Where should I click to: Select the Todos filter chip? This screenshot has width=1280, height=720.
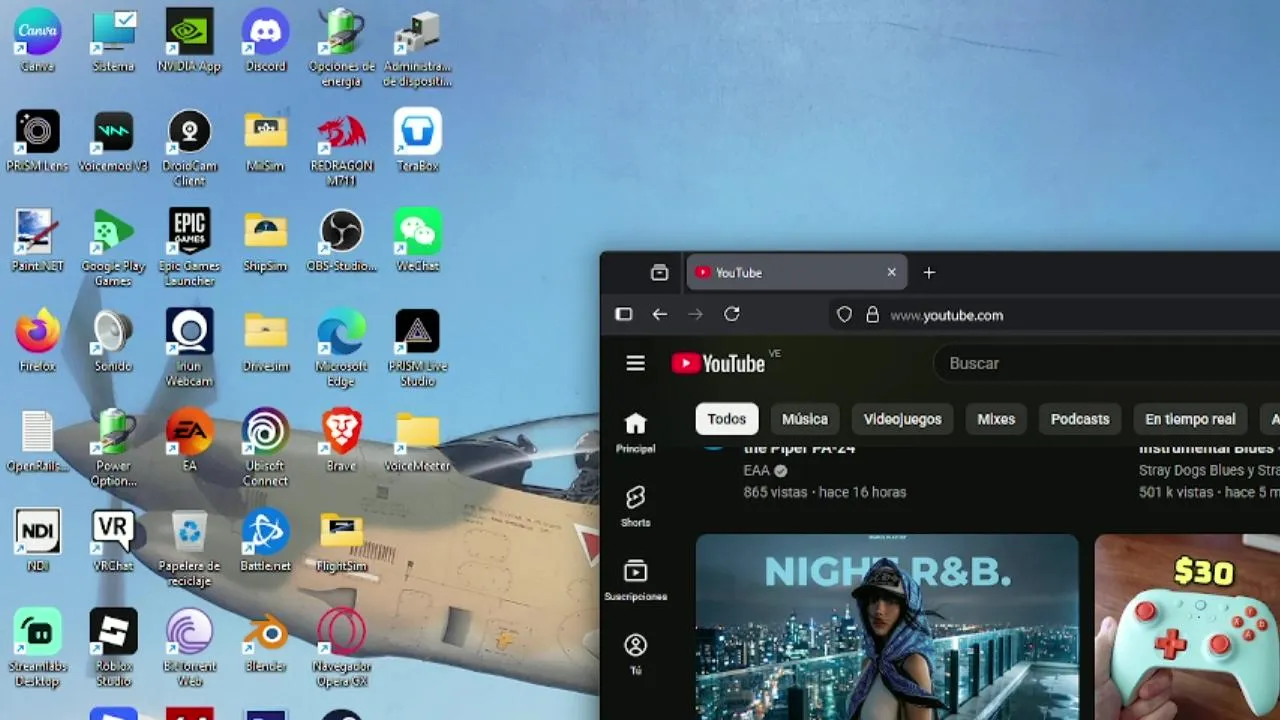pos(727,419)
